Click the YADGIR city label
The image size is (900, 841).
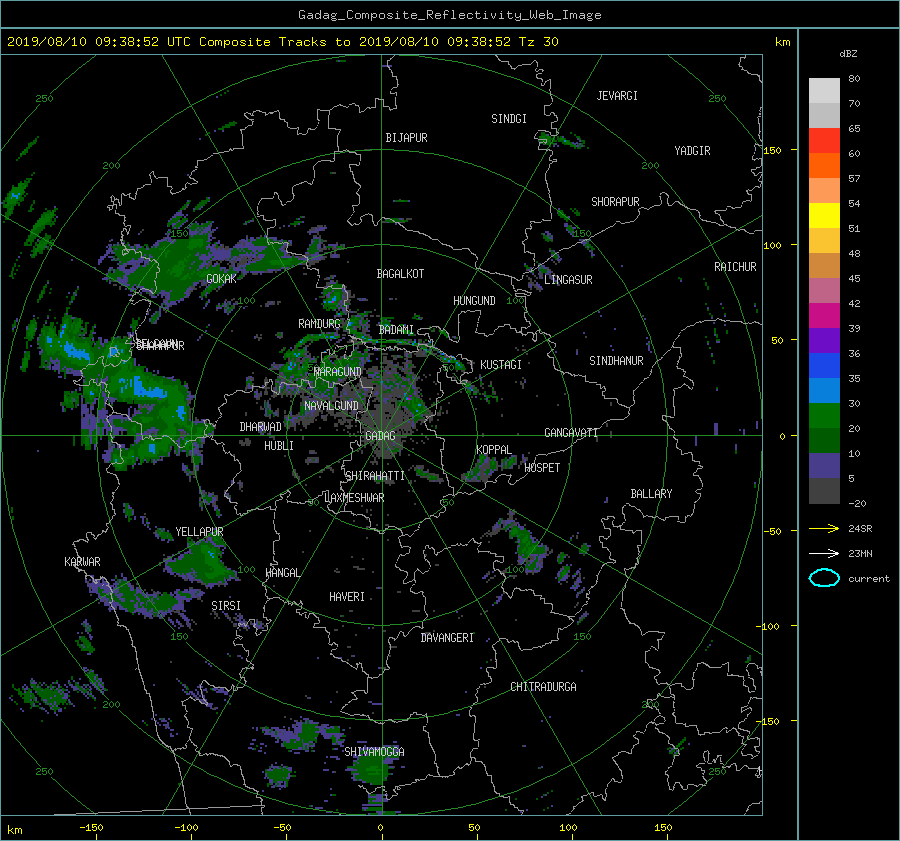(692, 150)
